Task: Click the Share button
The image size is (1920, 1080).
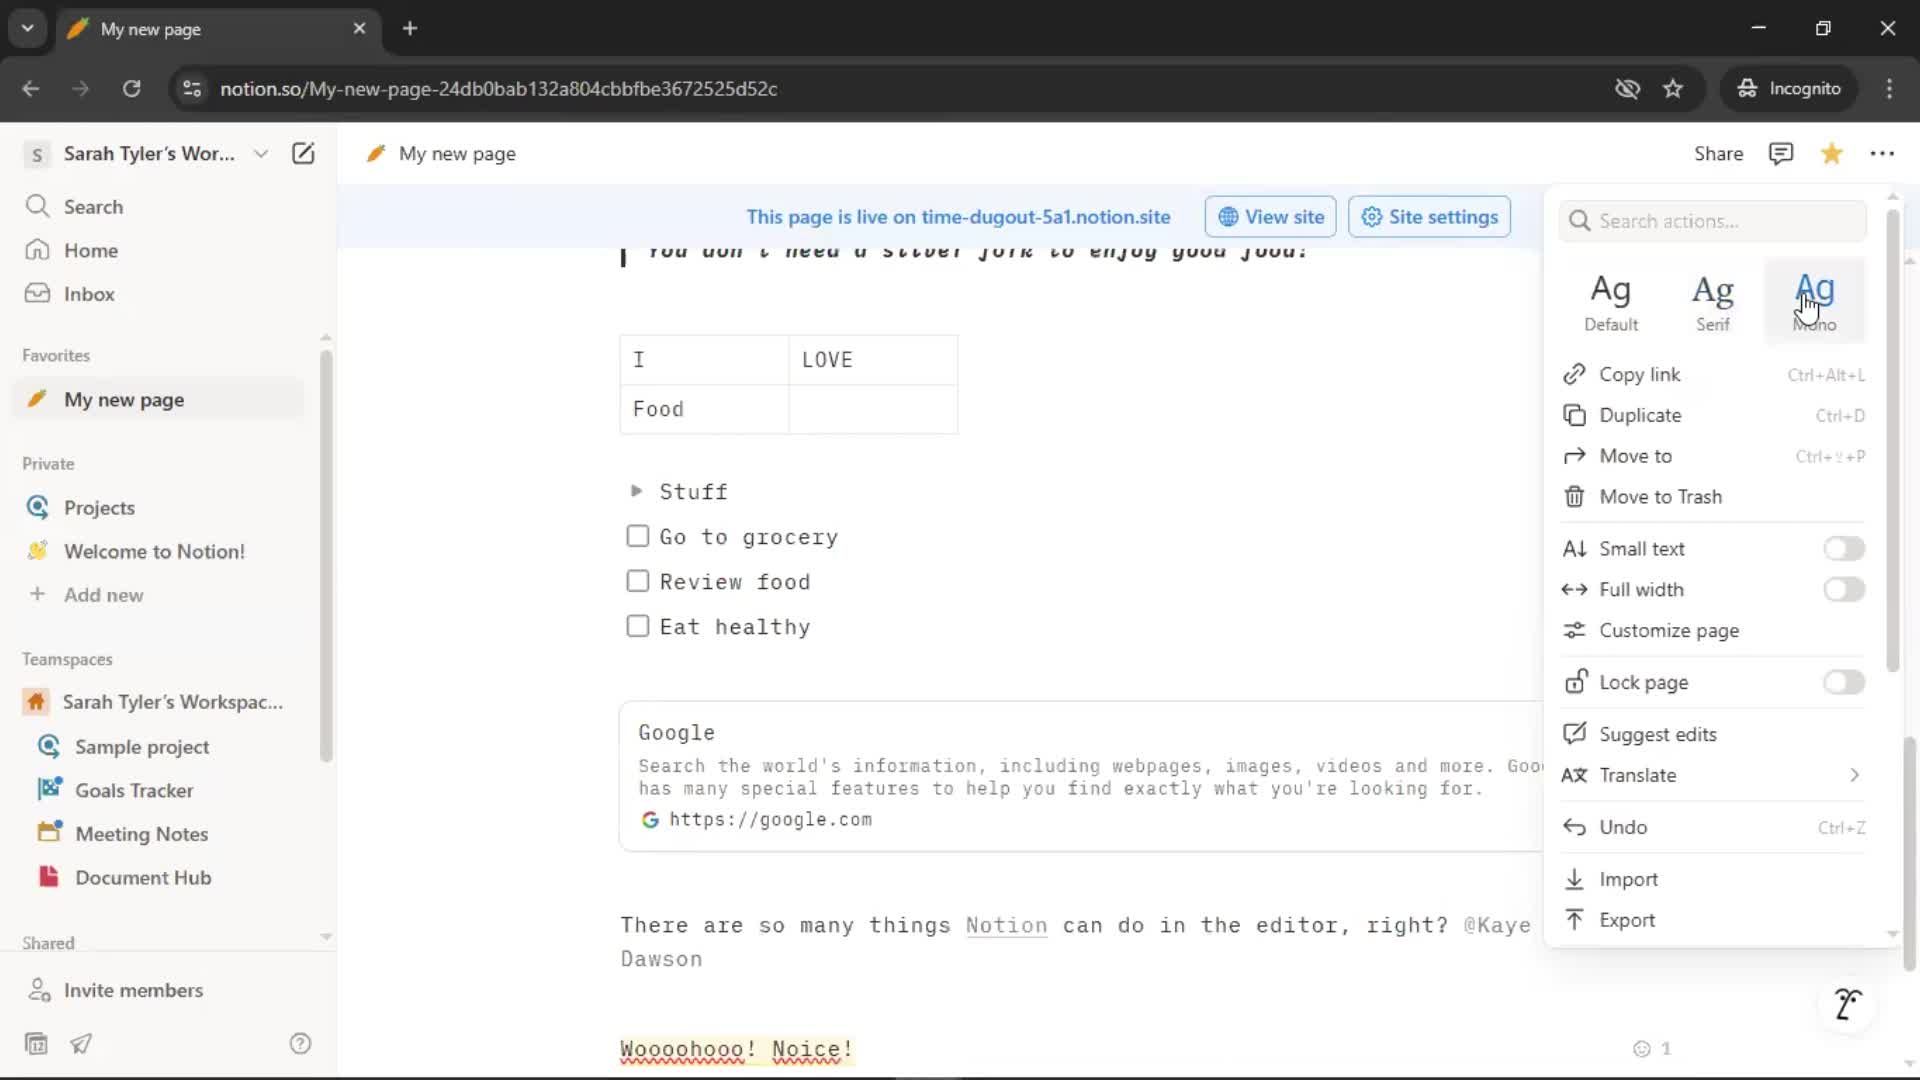Action: 1718,153
